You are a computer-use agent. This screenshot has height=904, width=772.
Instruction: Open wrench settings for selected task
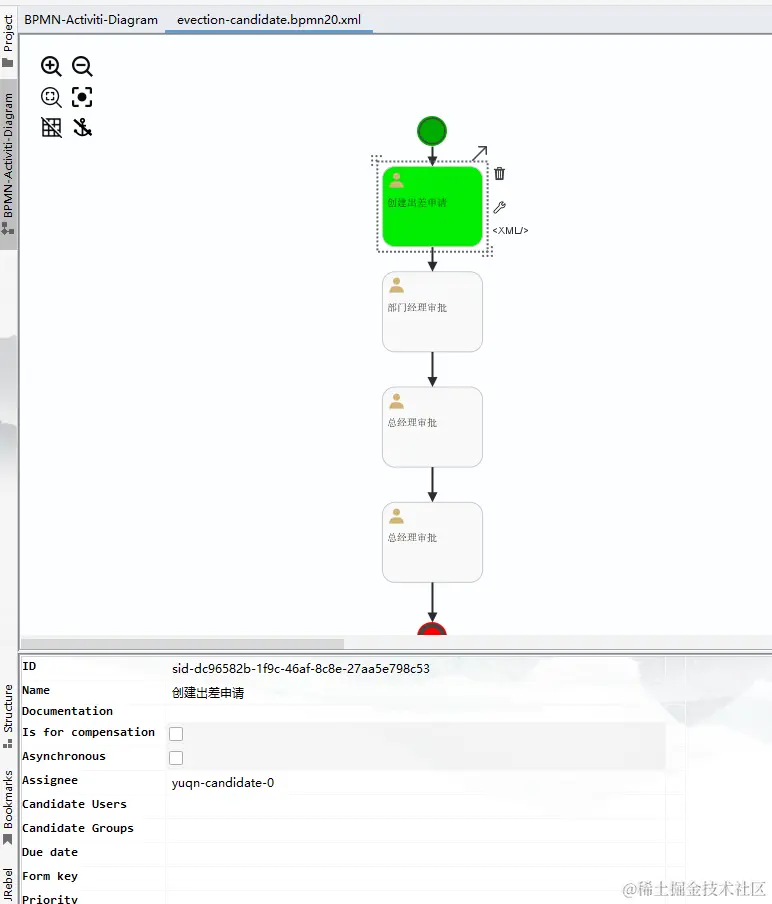coord(499,207)
